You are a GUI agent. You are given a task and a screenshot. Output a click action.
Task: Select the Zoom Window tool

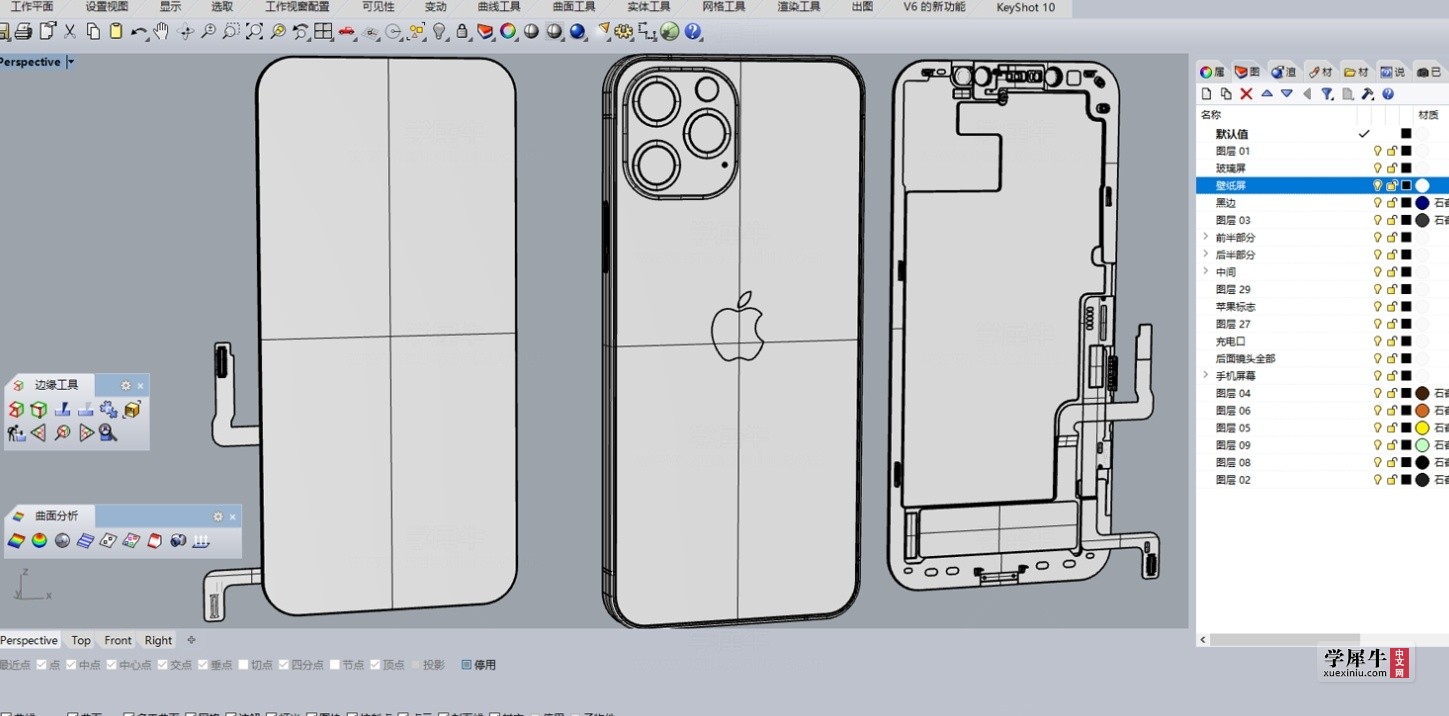(231, 32)
